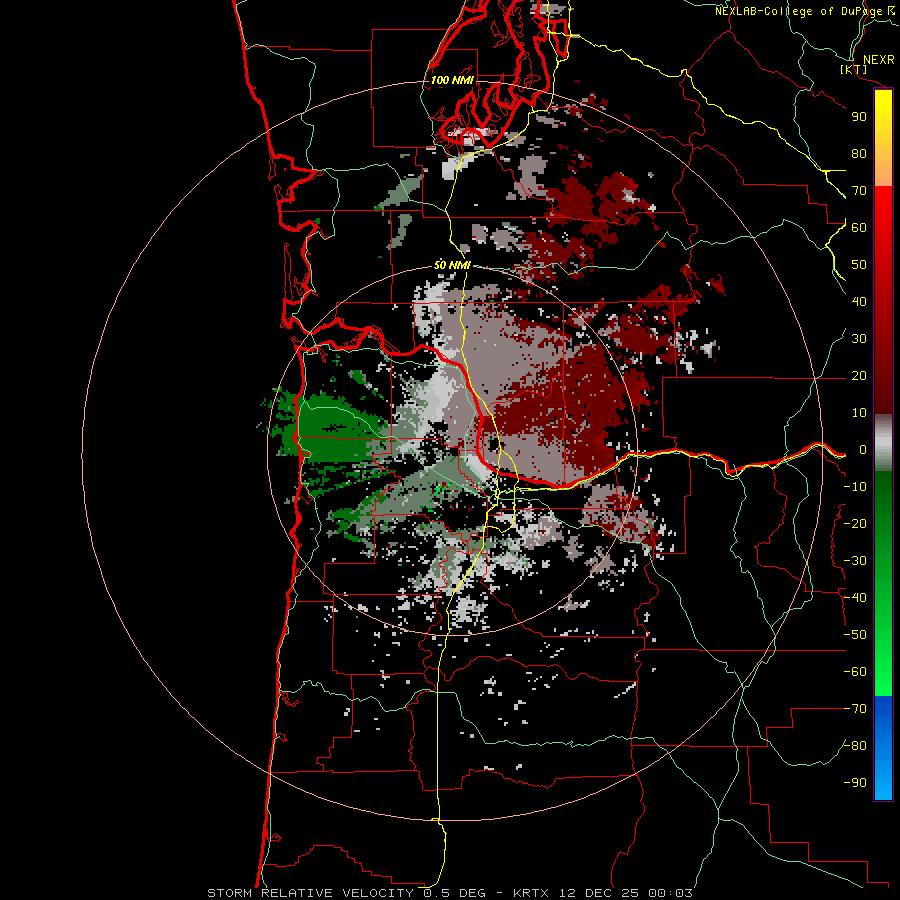Click the 10 knot scale label
Image resolution: width=900 pixels, height=900 pixels.
(859, 413)
